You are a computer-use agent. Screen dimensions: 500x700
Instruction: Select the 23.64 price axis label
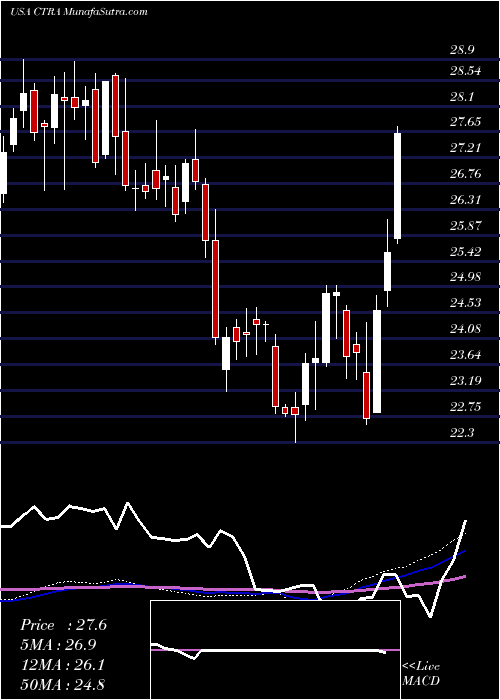(x=467, y=355)
